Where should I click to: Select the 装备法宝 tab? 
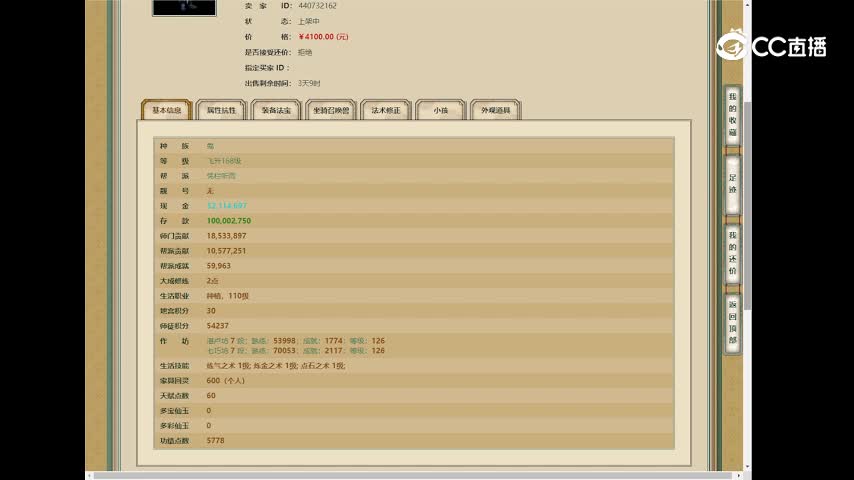click(x=276, y=110)
